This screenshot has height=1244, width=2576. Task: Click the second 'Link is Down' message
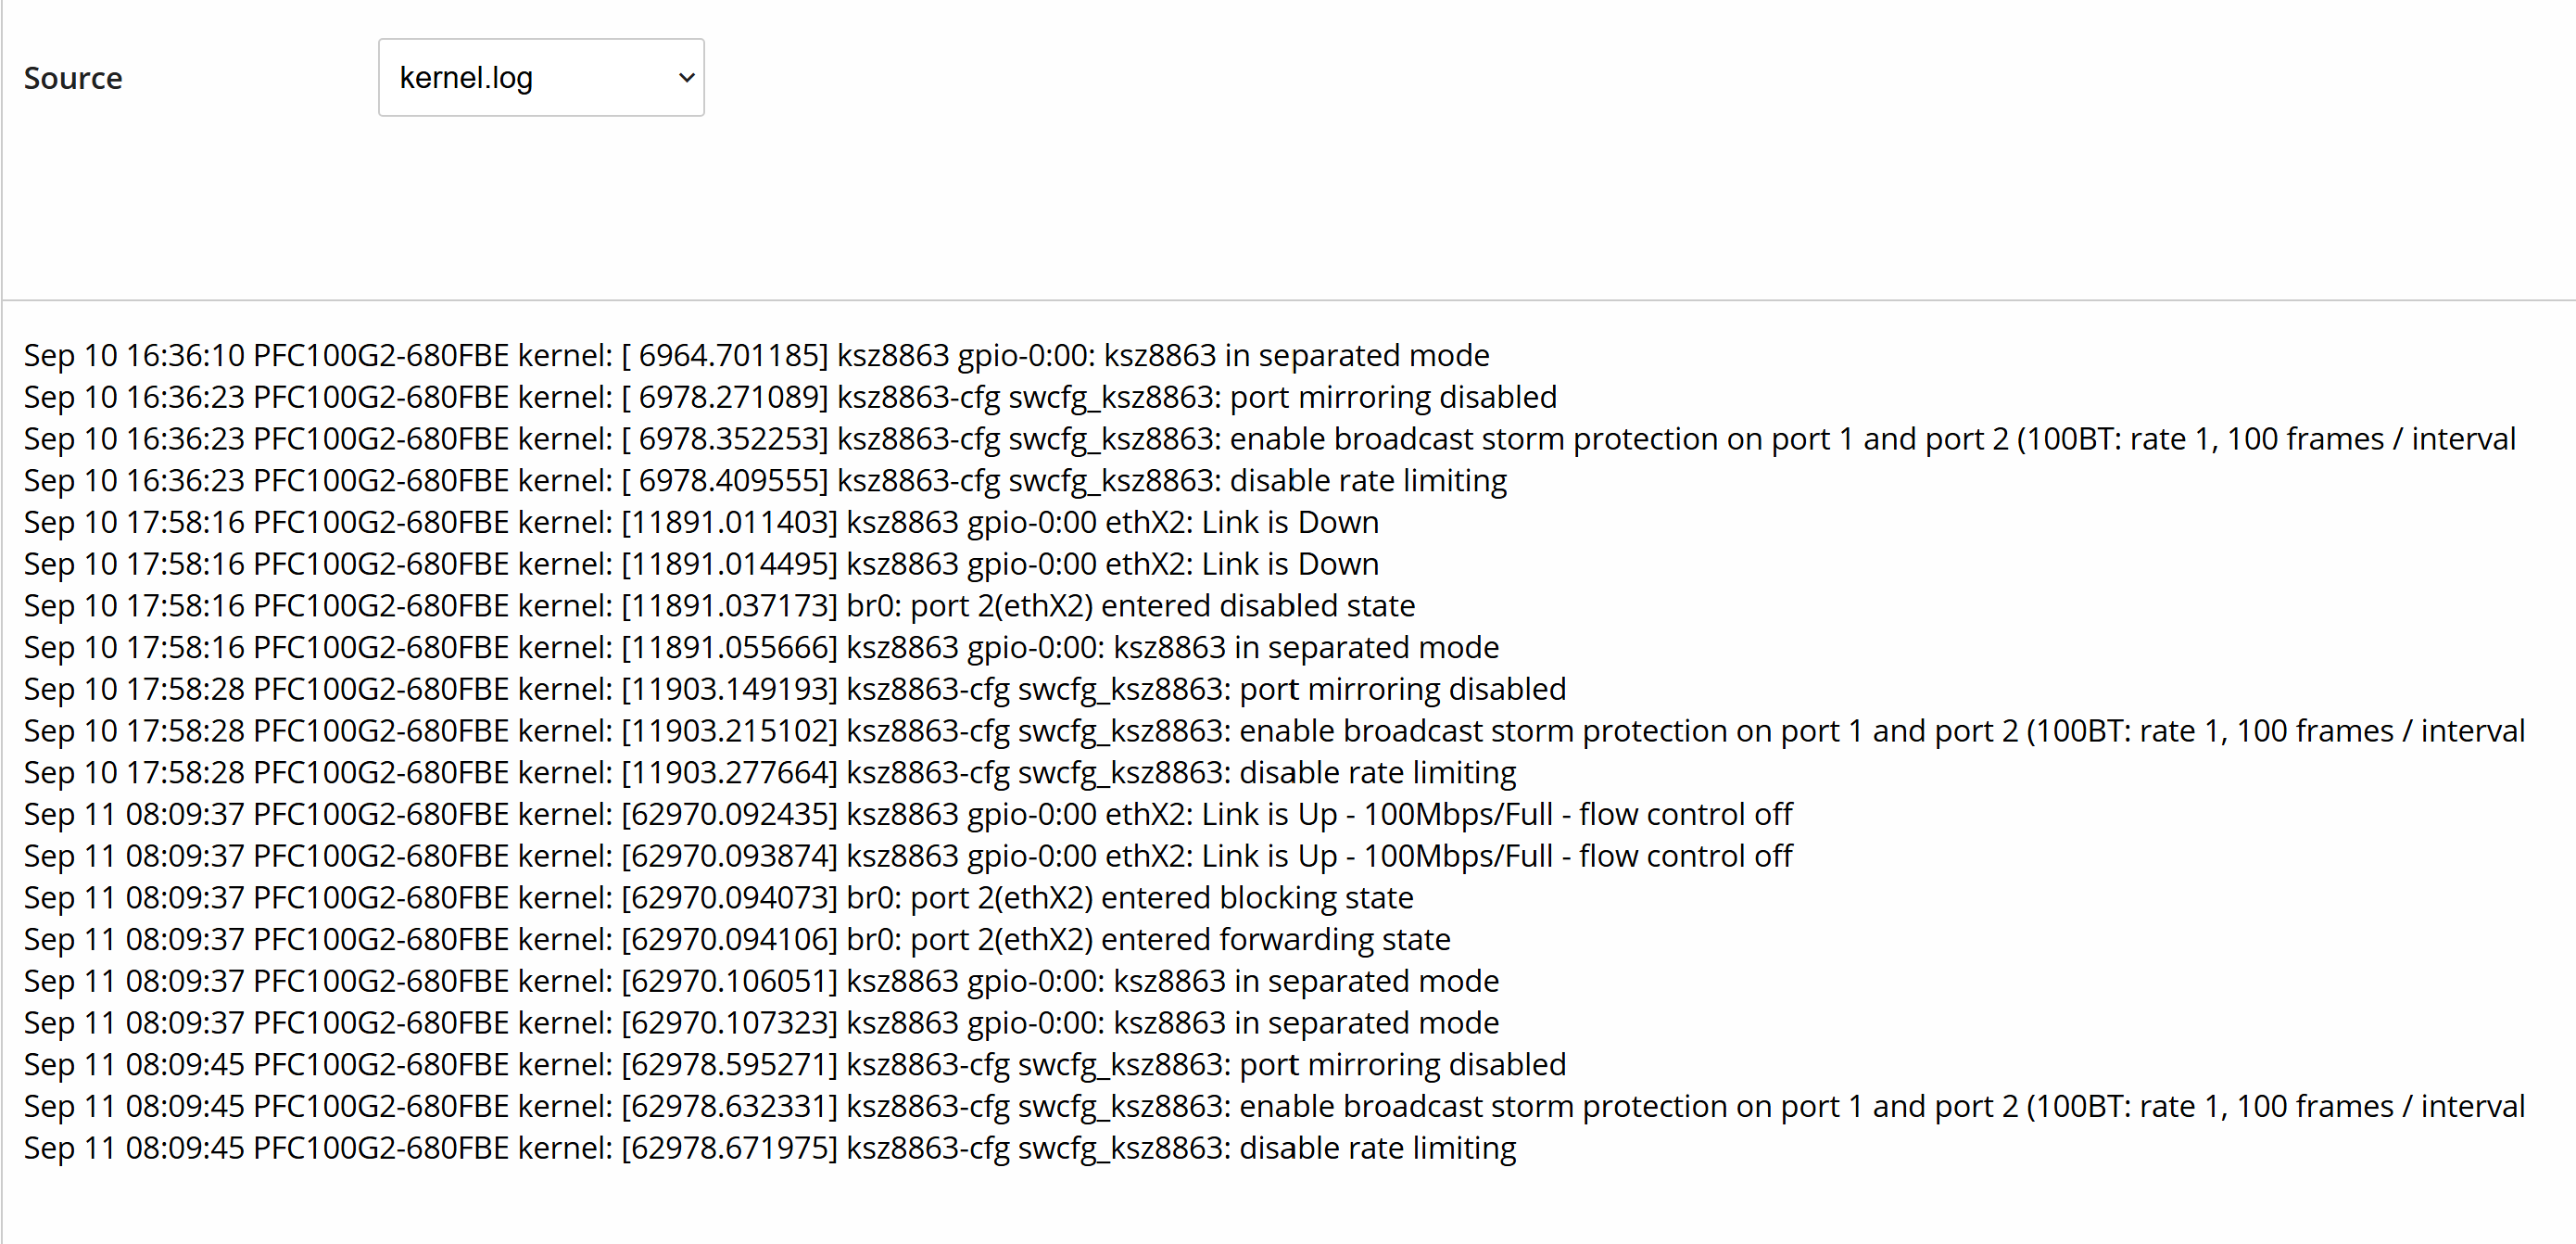700,563
